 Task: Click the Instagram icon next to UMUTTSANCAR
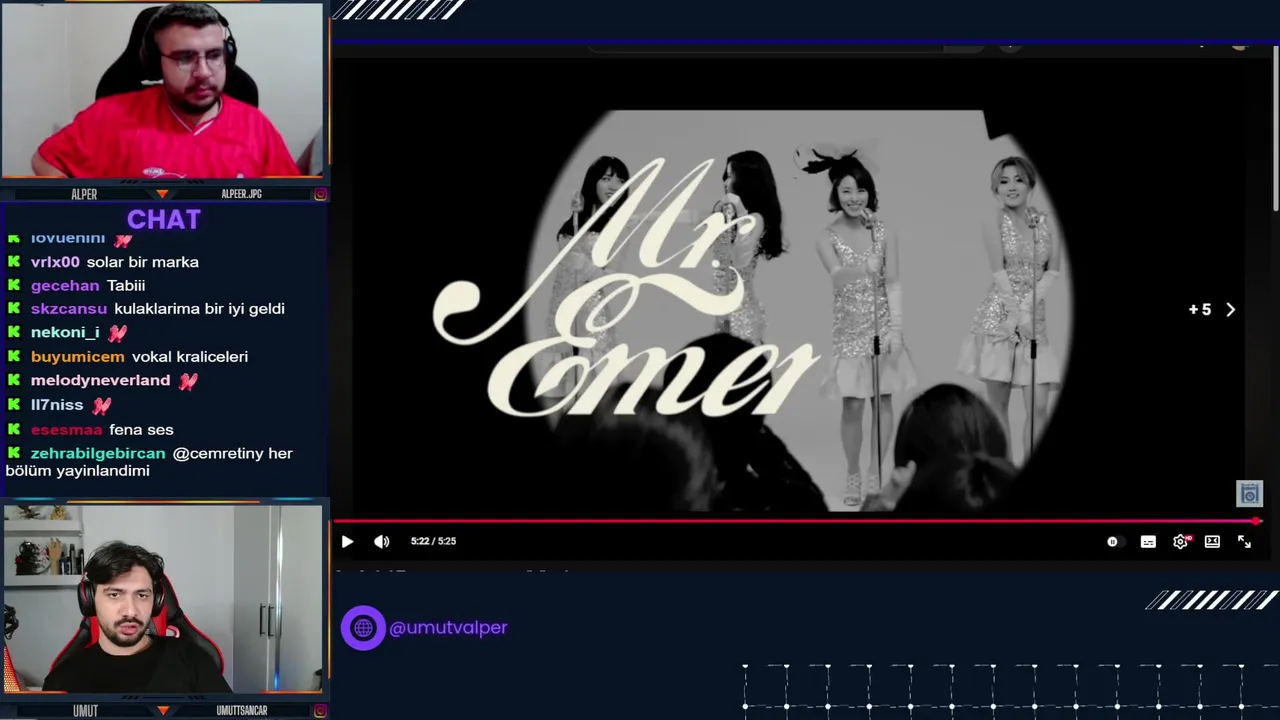(x=320, y=711)
